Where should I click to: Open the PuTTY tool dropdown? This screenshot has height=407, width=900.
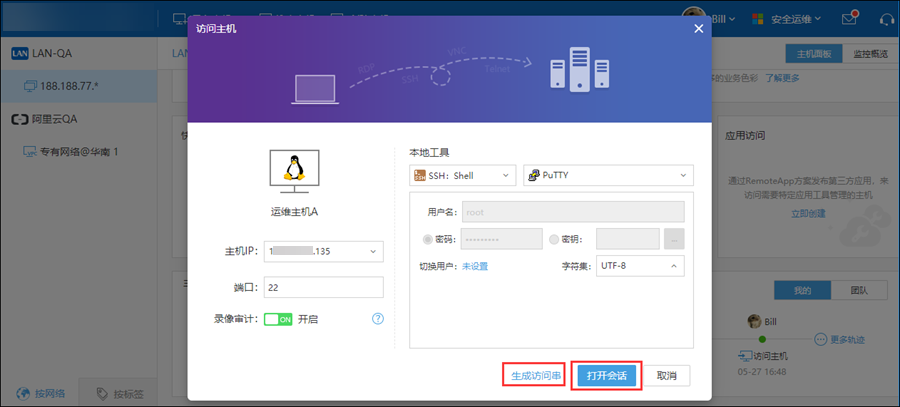tap(608, 176)
